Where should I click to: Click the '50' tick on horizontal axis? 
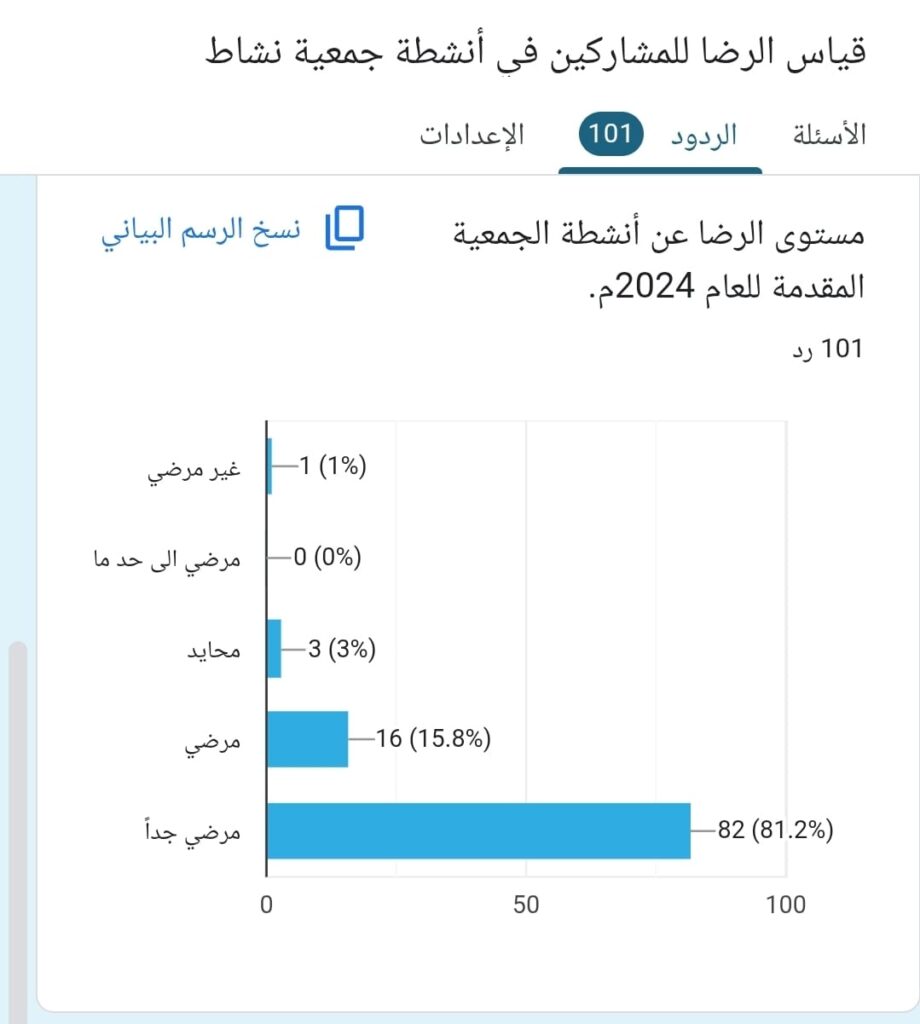click(x=526, y=905)
